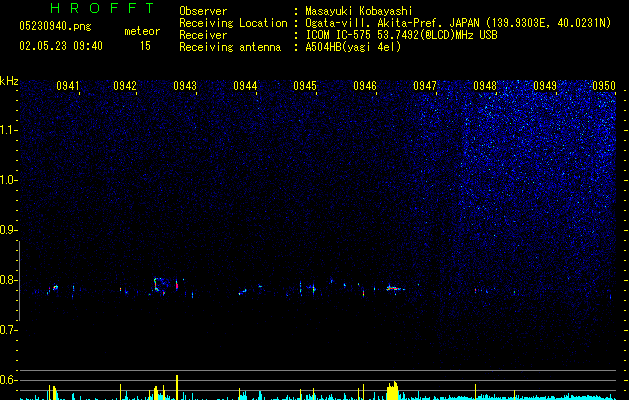Click the A504HB(yagi 4el) antenna text
The height and width of the screenshot is (400, 629).
coord(353,47)
